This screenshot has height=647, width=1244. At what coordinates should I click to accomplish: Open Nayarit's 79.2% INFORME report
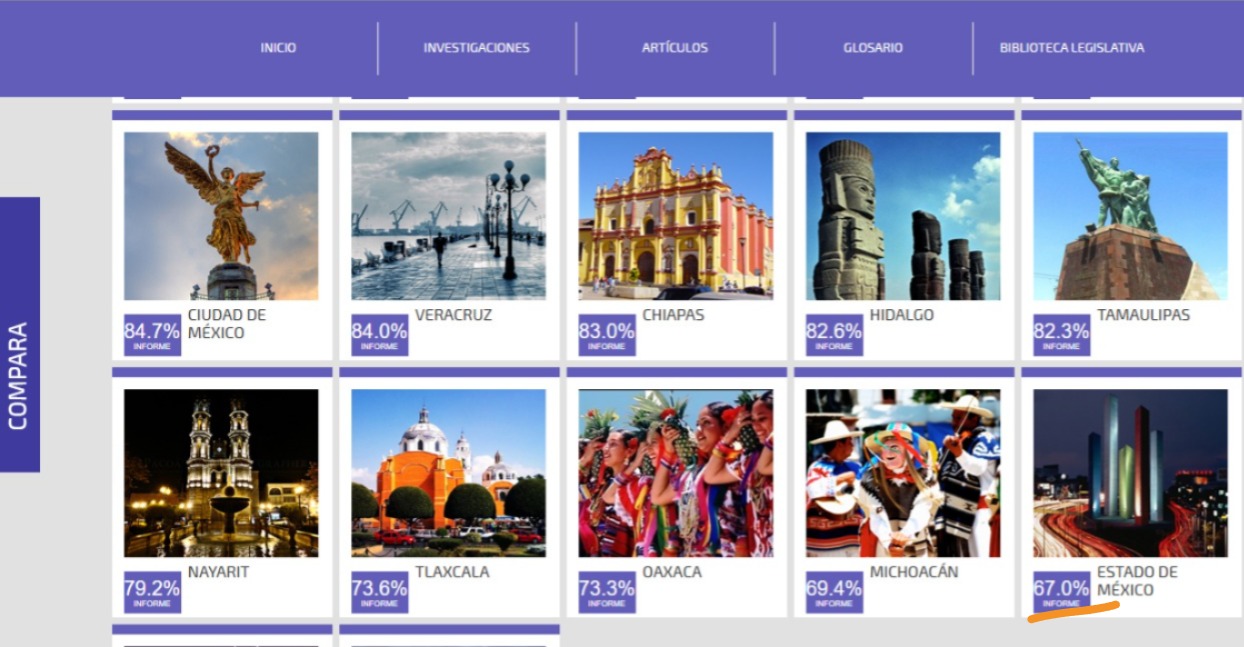(x=152, y=592)
